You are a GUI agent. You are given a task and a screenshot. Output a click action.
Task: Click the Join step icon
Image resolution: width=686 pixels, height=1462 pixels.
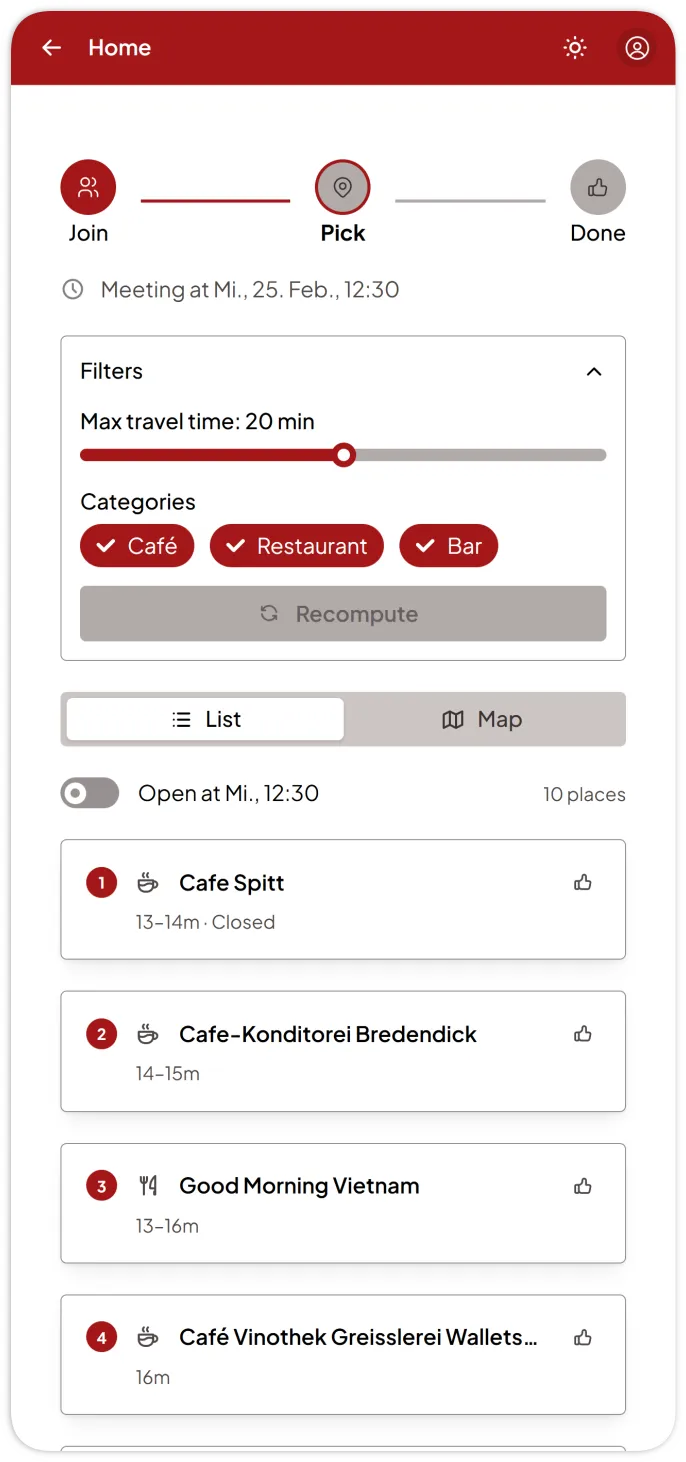coord(88,186)
